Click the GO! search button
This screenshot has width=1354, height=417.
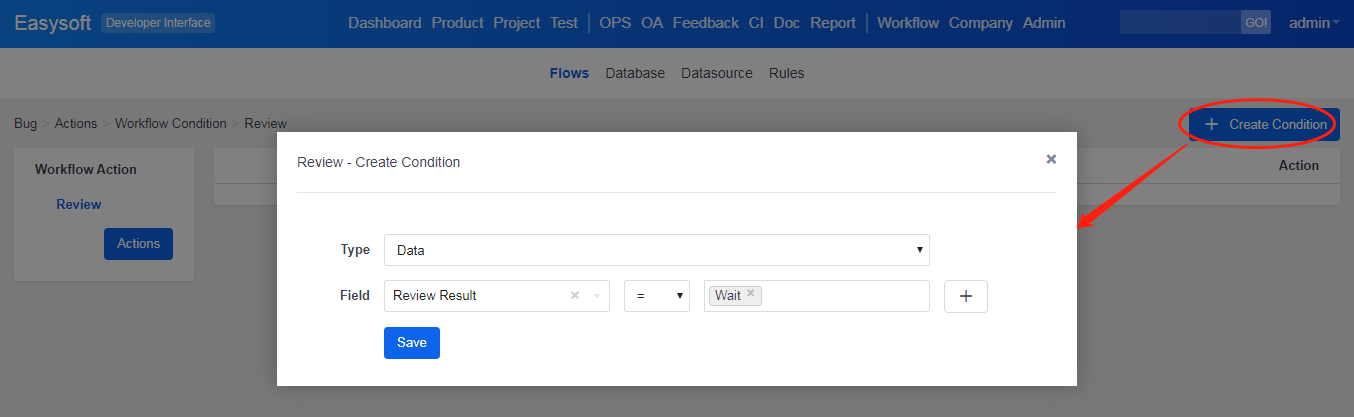[x=1255, y=23]
